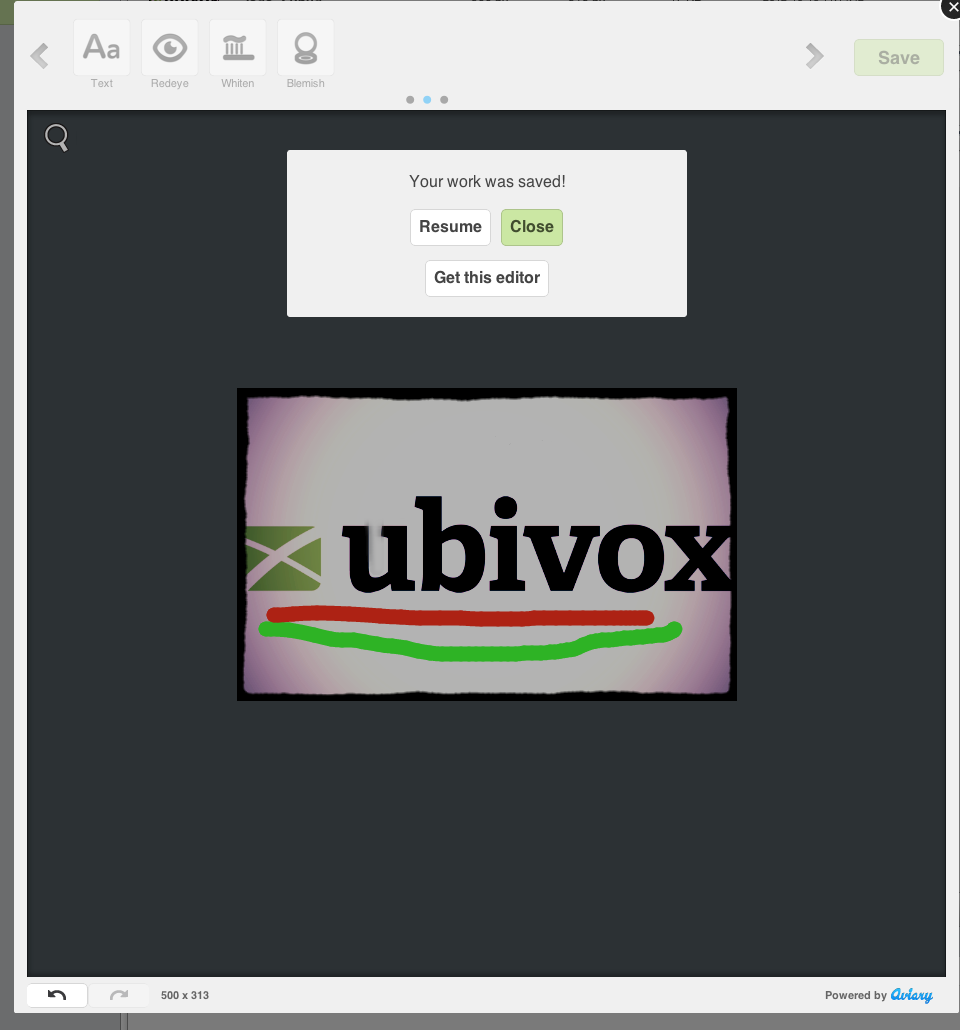Click the 500 x 313 size text
Viewport: 960px width, 1030px height.
(185, 995)
